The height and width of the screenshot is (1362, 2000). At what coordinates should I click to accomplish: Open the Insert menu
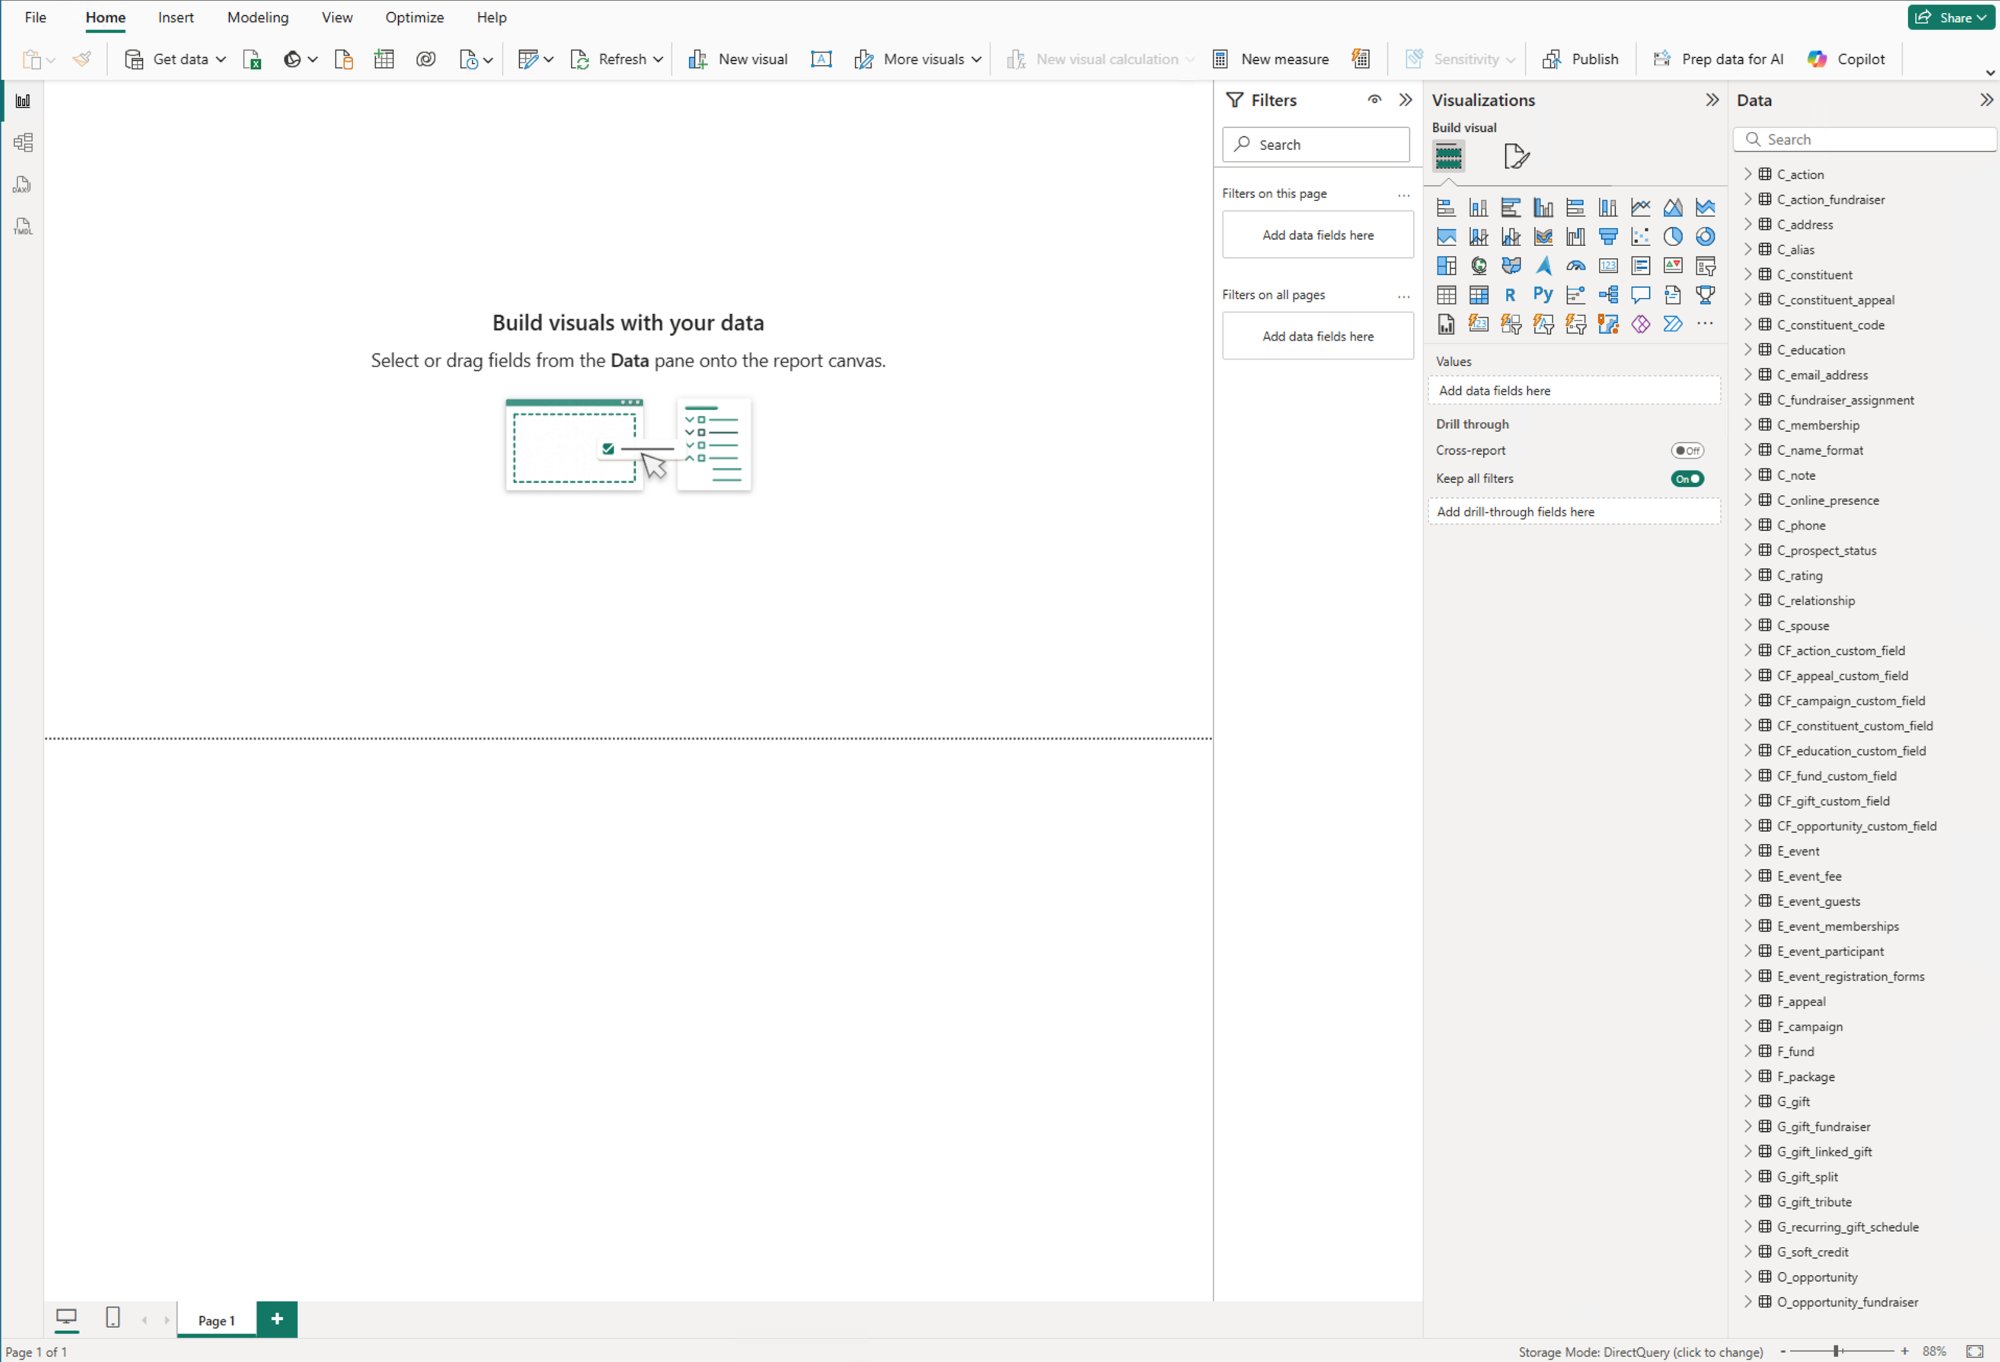(x=176, y=17)
